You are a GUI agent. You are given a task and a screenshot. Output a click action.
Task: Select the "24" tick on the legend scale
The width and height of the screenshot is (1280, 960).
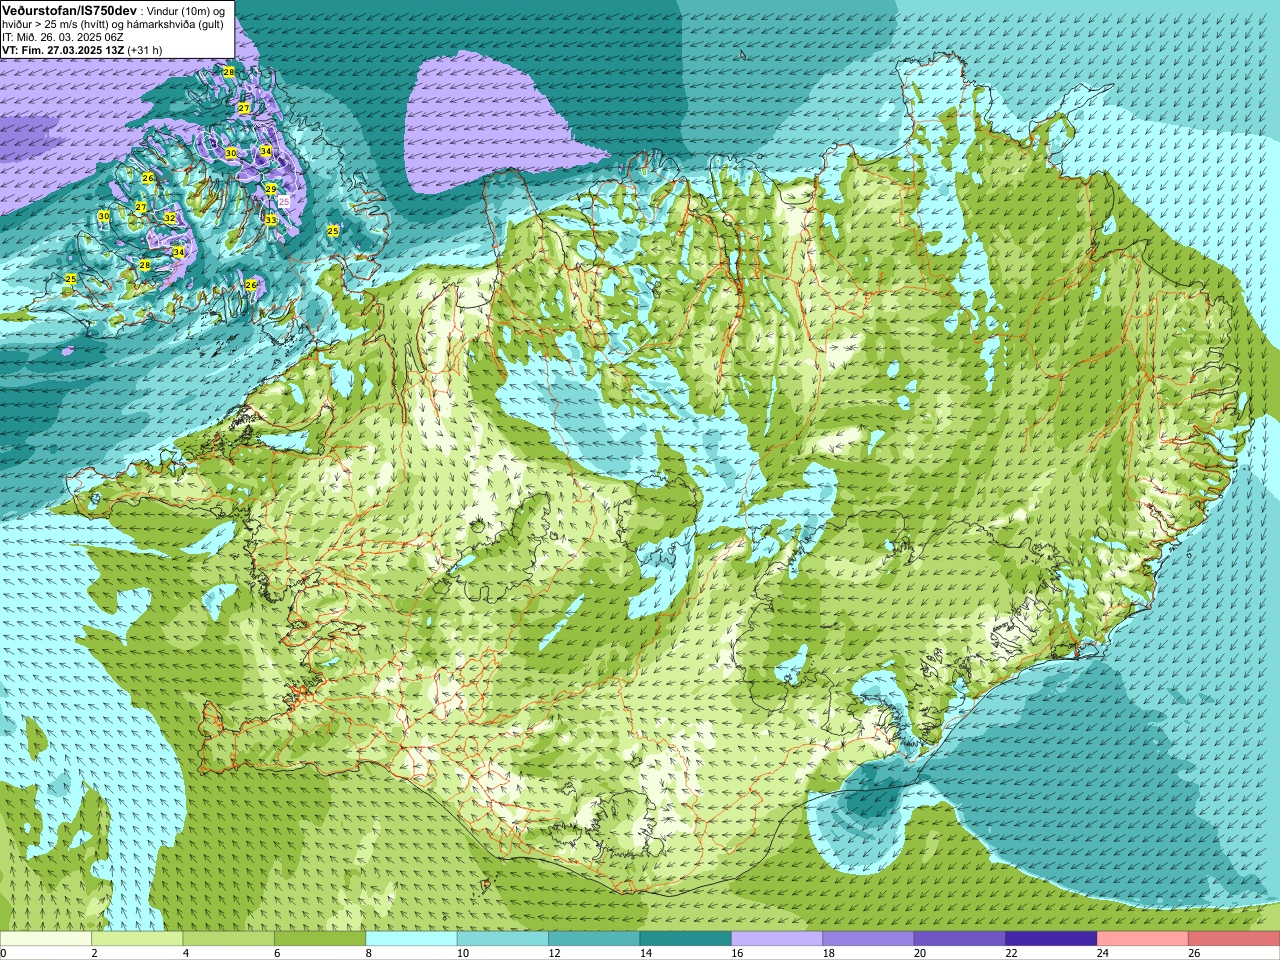pyautogui.click(x=1103, y=953)
